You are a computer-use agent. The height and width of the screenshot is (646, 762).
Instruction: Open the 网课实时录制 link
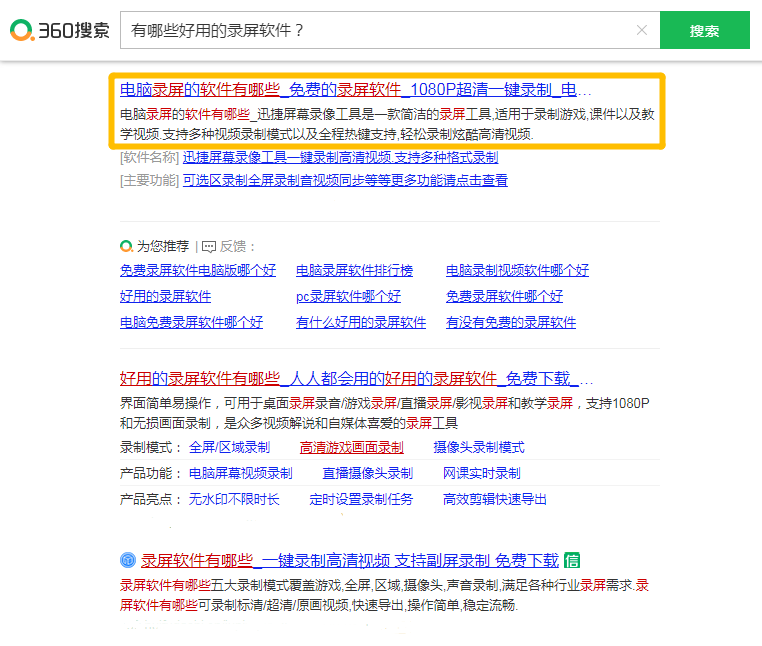tap(481, 473)
